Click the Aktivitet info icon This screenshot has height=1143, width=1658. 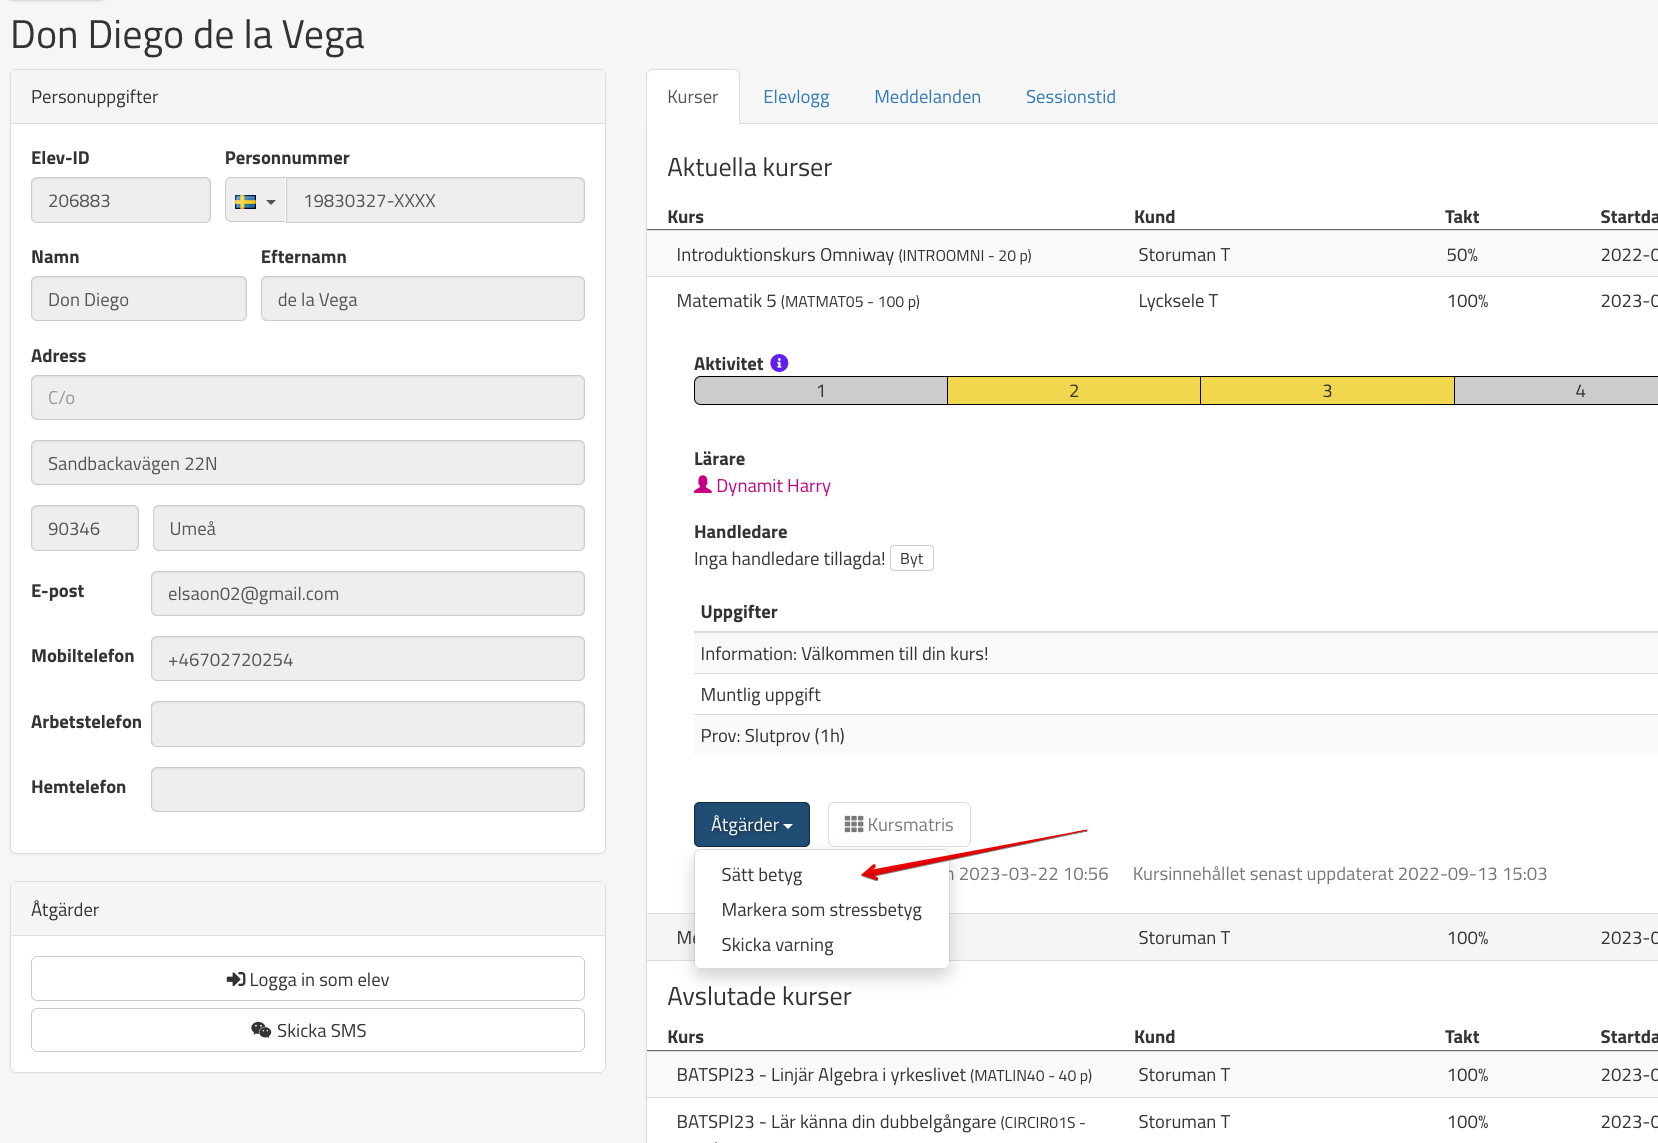[779, 363]
